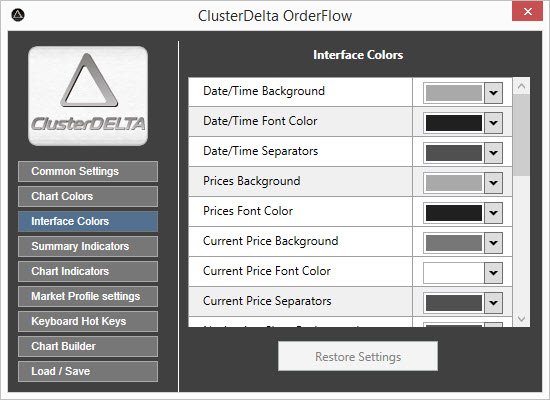Open Market Profile settings section

(88, 296)
